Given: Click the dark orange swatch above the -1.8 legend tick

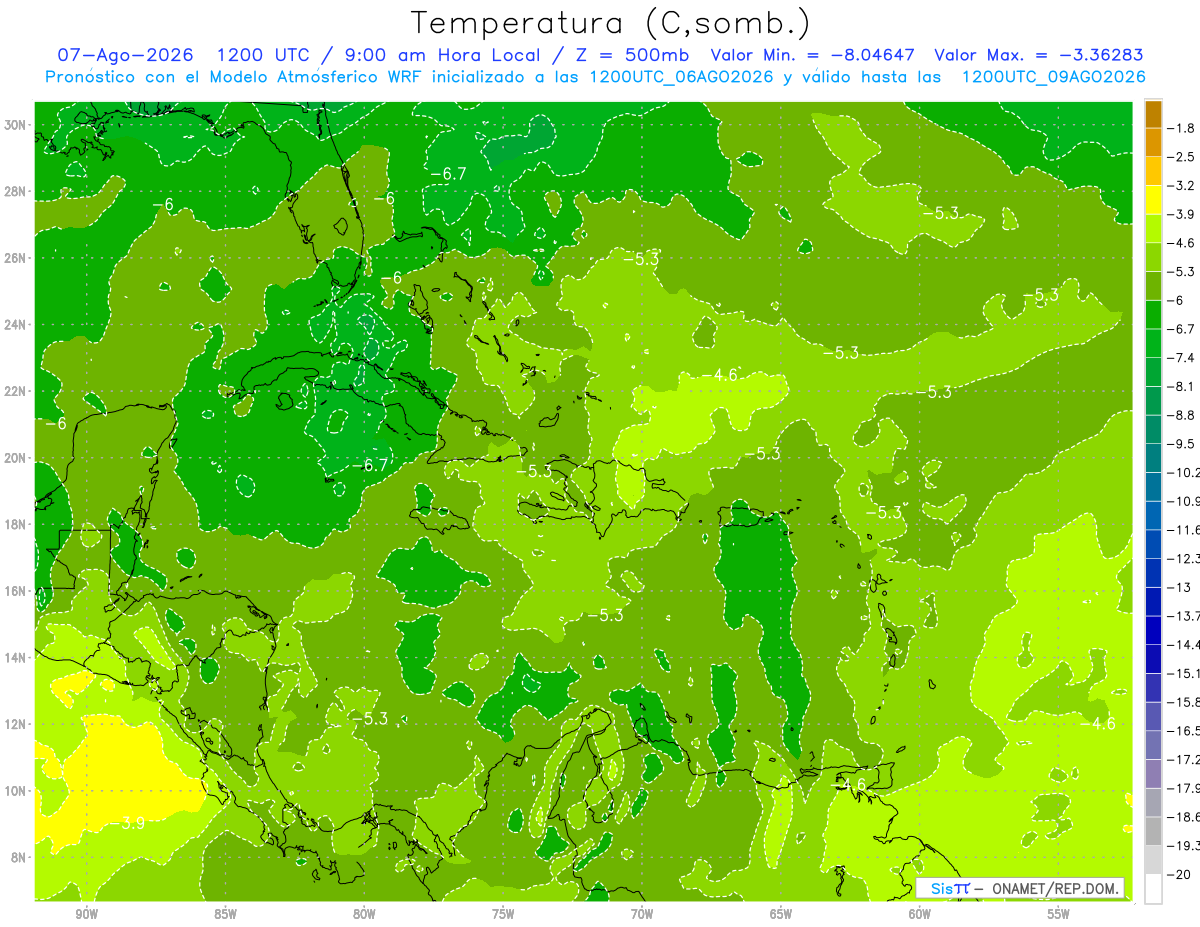Looking at the screenshot, I should click(x=1153, y=114).
